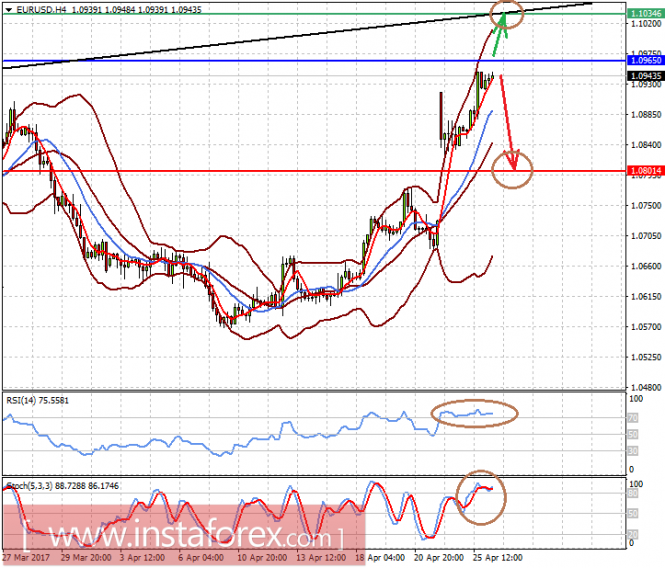Click the 27 Mar 2017 date label
The height and width of the screenshot is (568, 665).
pyautogui.click(x=26, y=557)
